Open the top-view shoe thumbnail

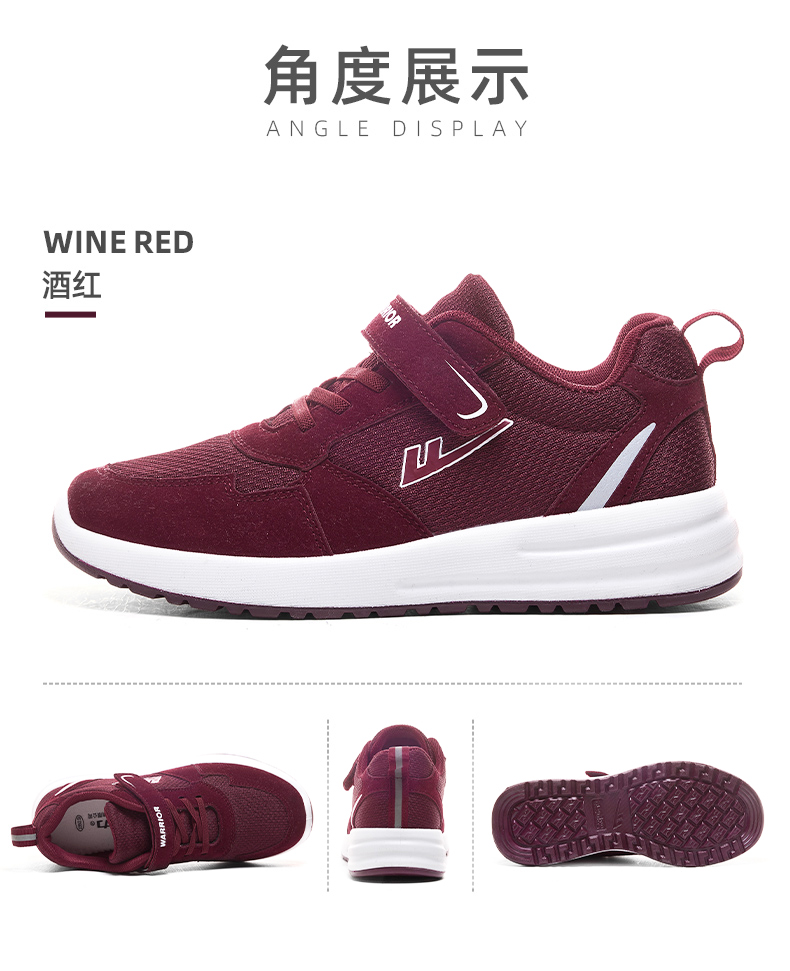point(161,816)
